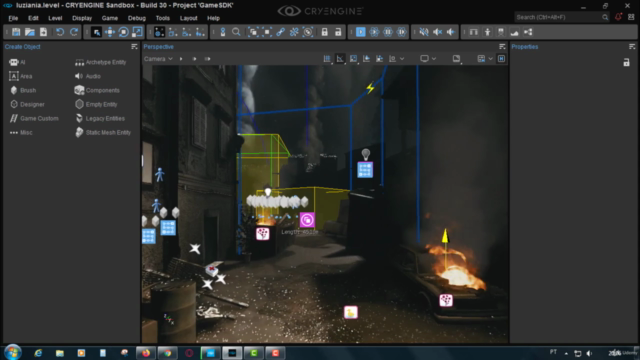Select Legacy Entities category

pos(100,118)
